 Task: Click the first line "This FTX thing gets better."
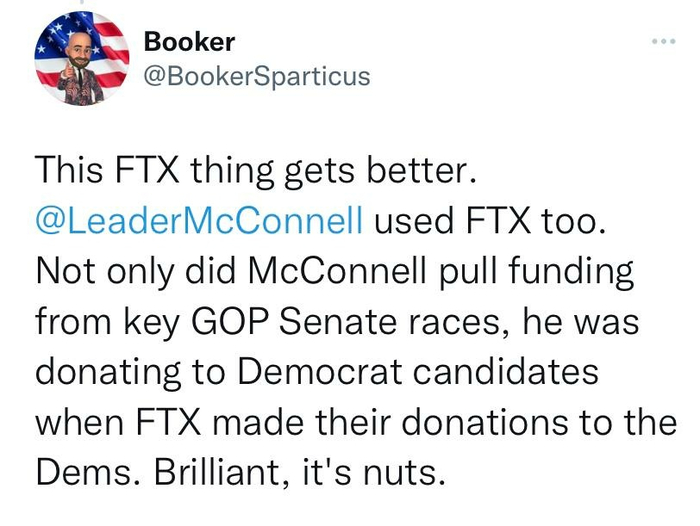click(251, 170)
